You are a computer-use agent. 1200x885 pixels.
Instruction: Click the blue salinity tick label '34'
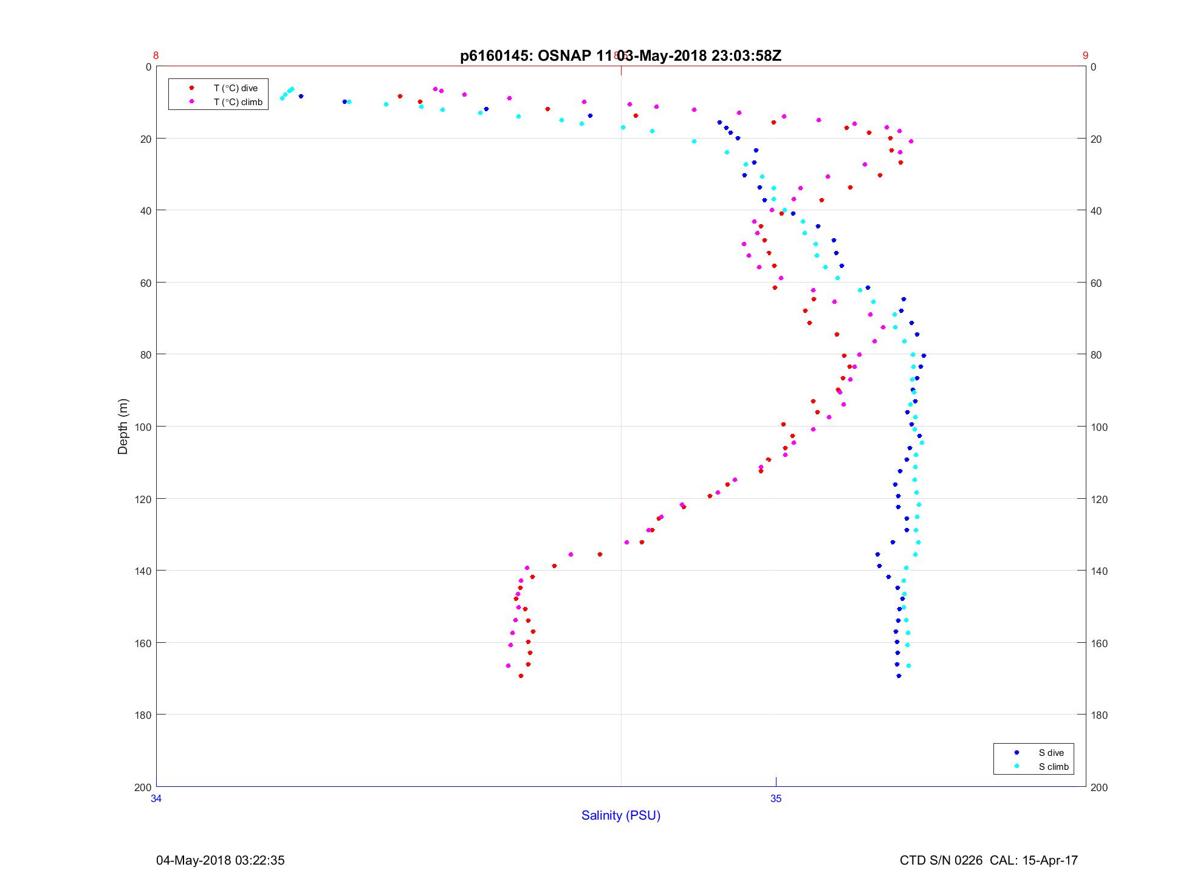tap(156, 799)
